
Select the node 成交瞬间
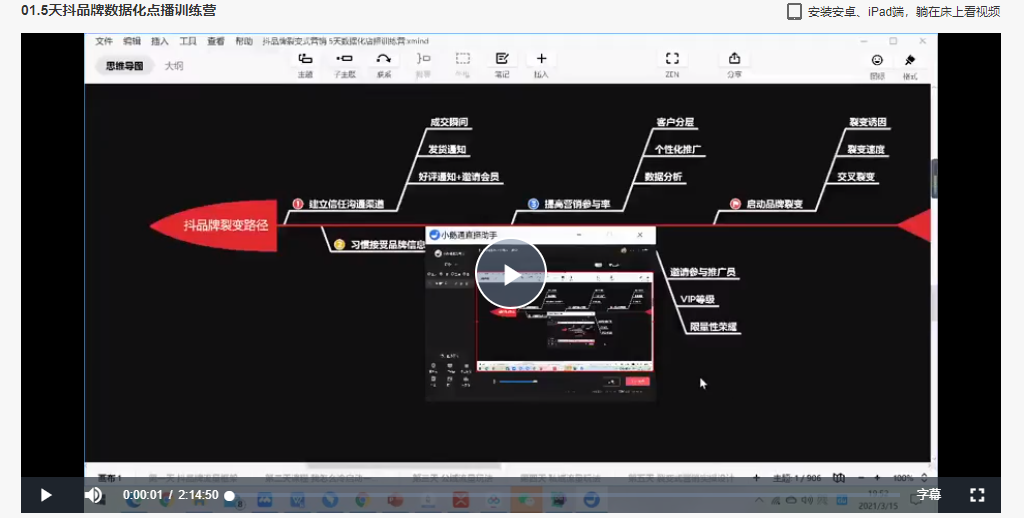449,122
